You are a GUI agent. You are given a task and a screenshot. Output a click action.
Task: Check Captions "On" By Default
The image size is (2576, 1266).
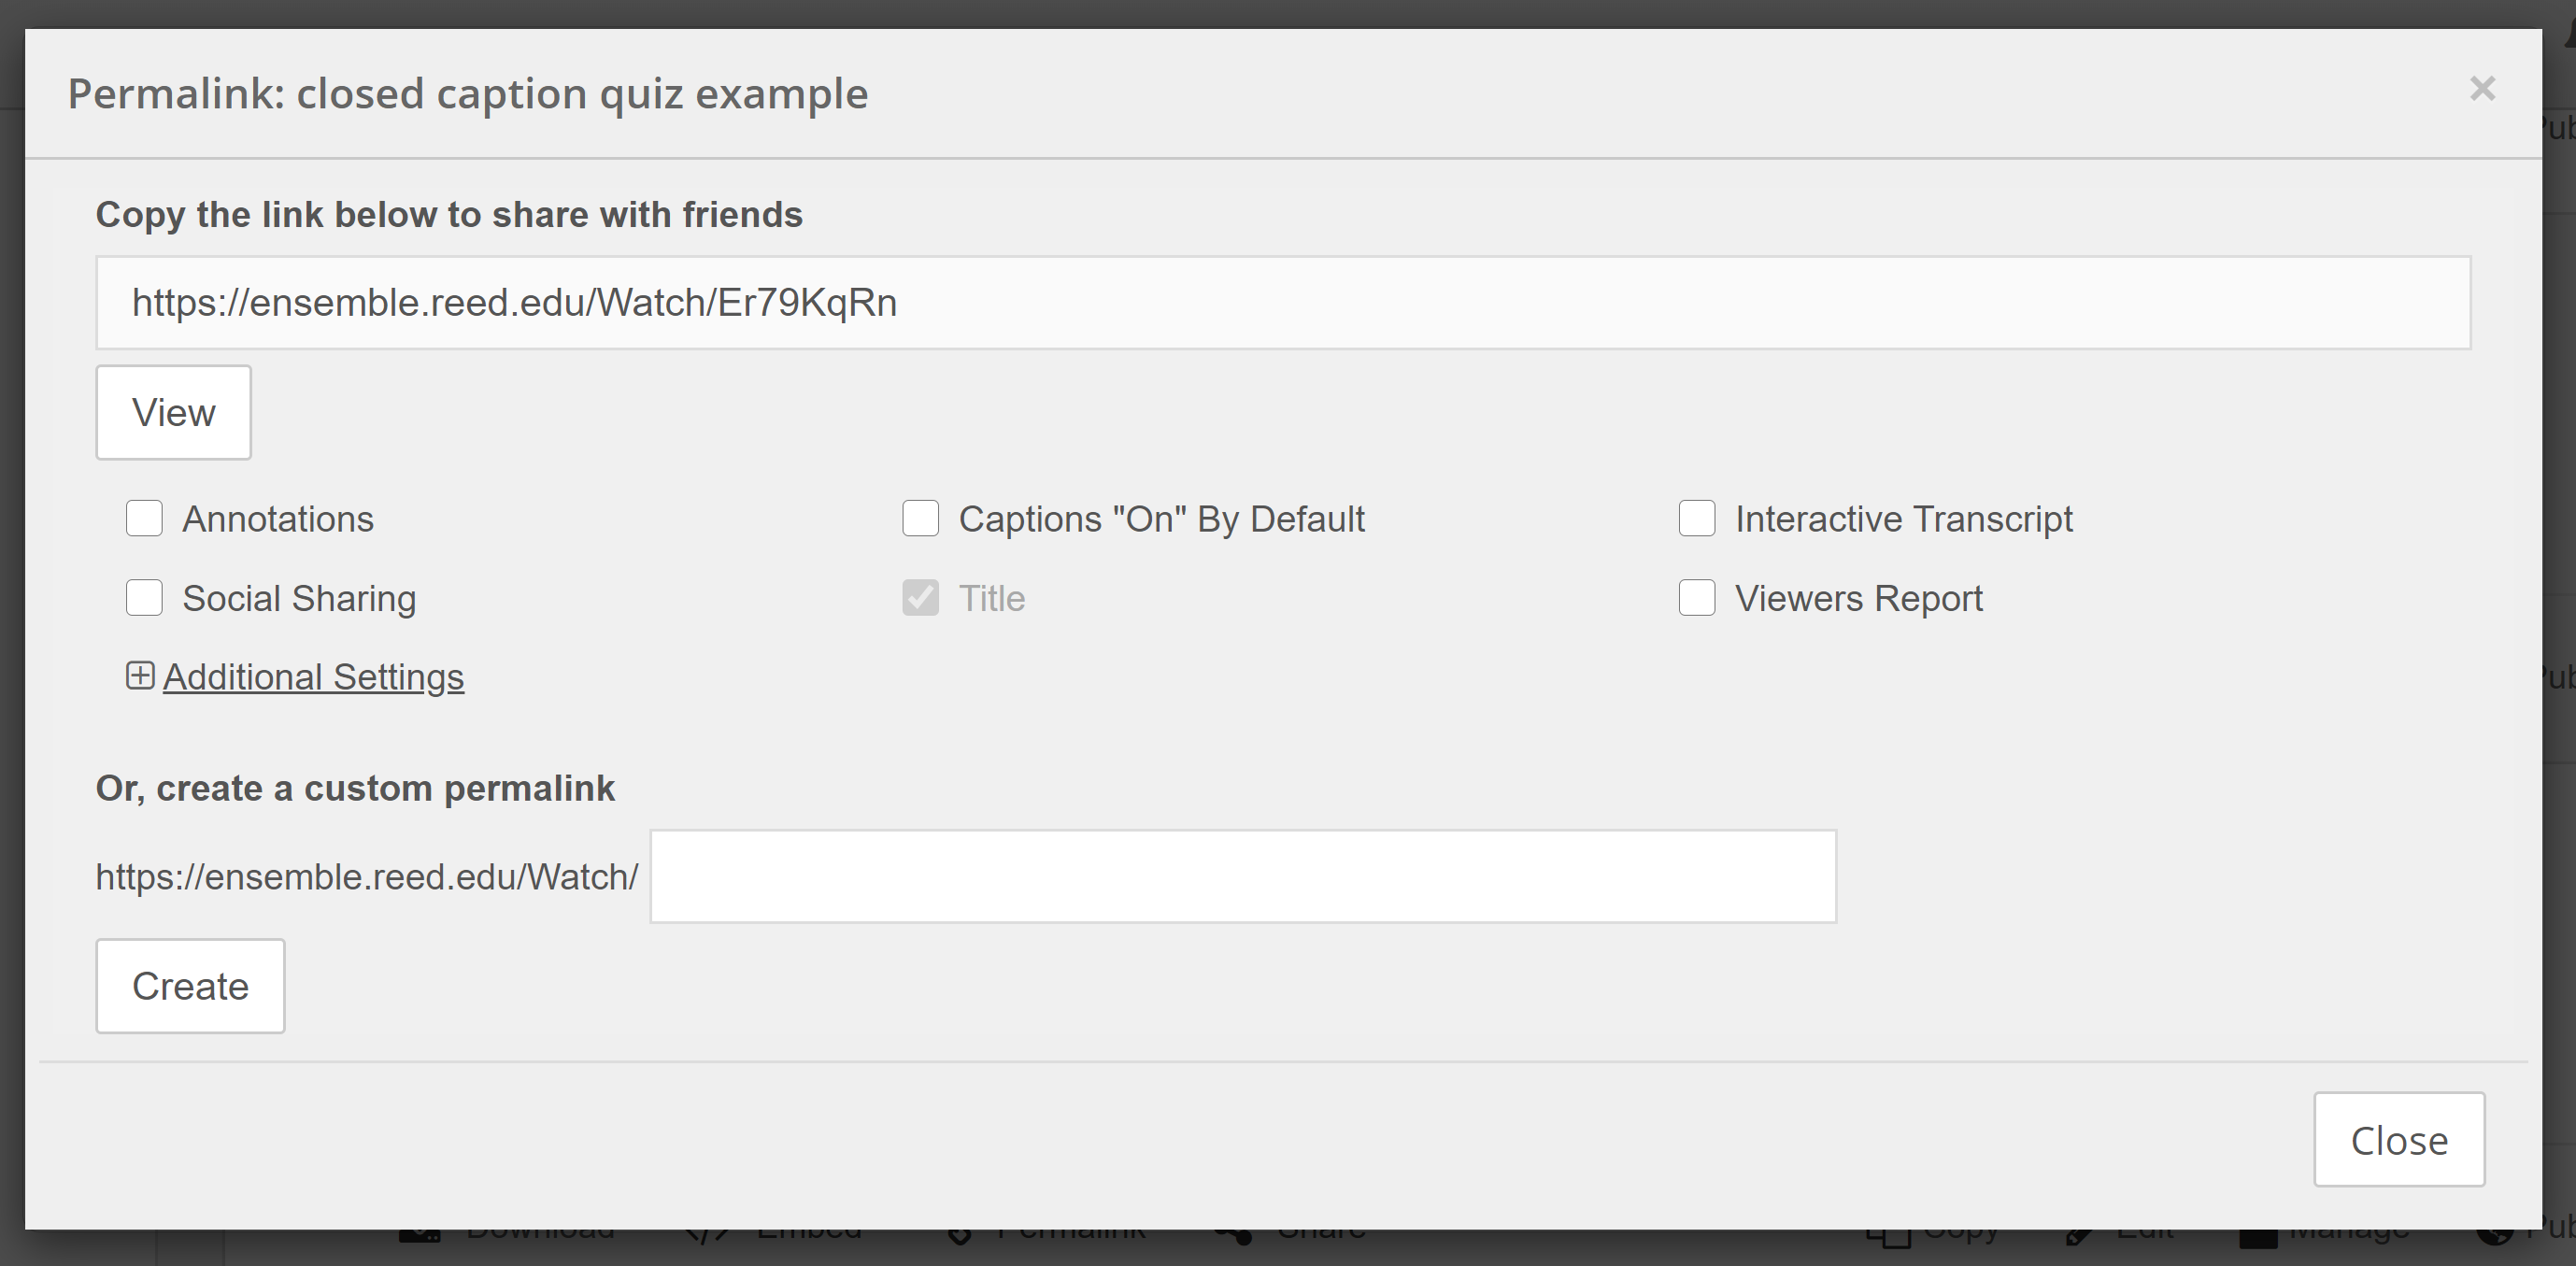(920, 518)
